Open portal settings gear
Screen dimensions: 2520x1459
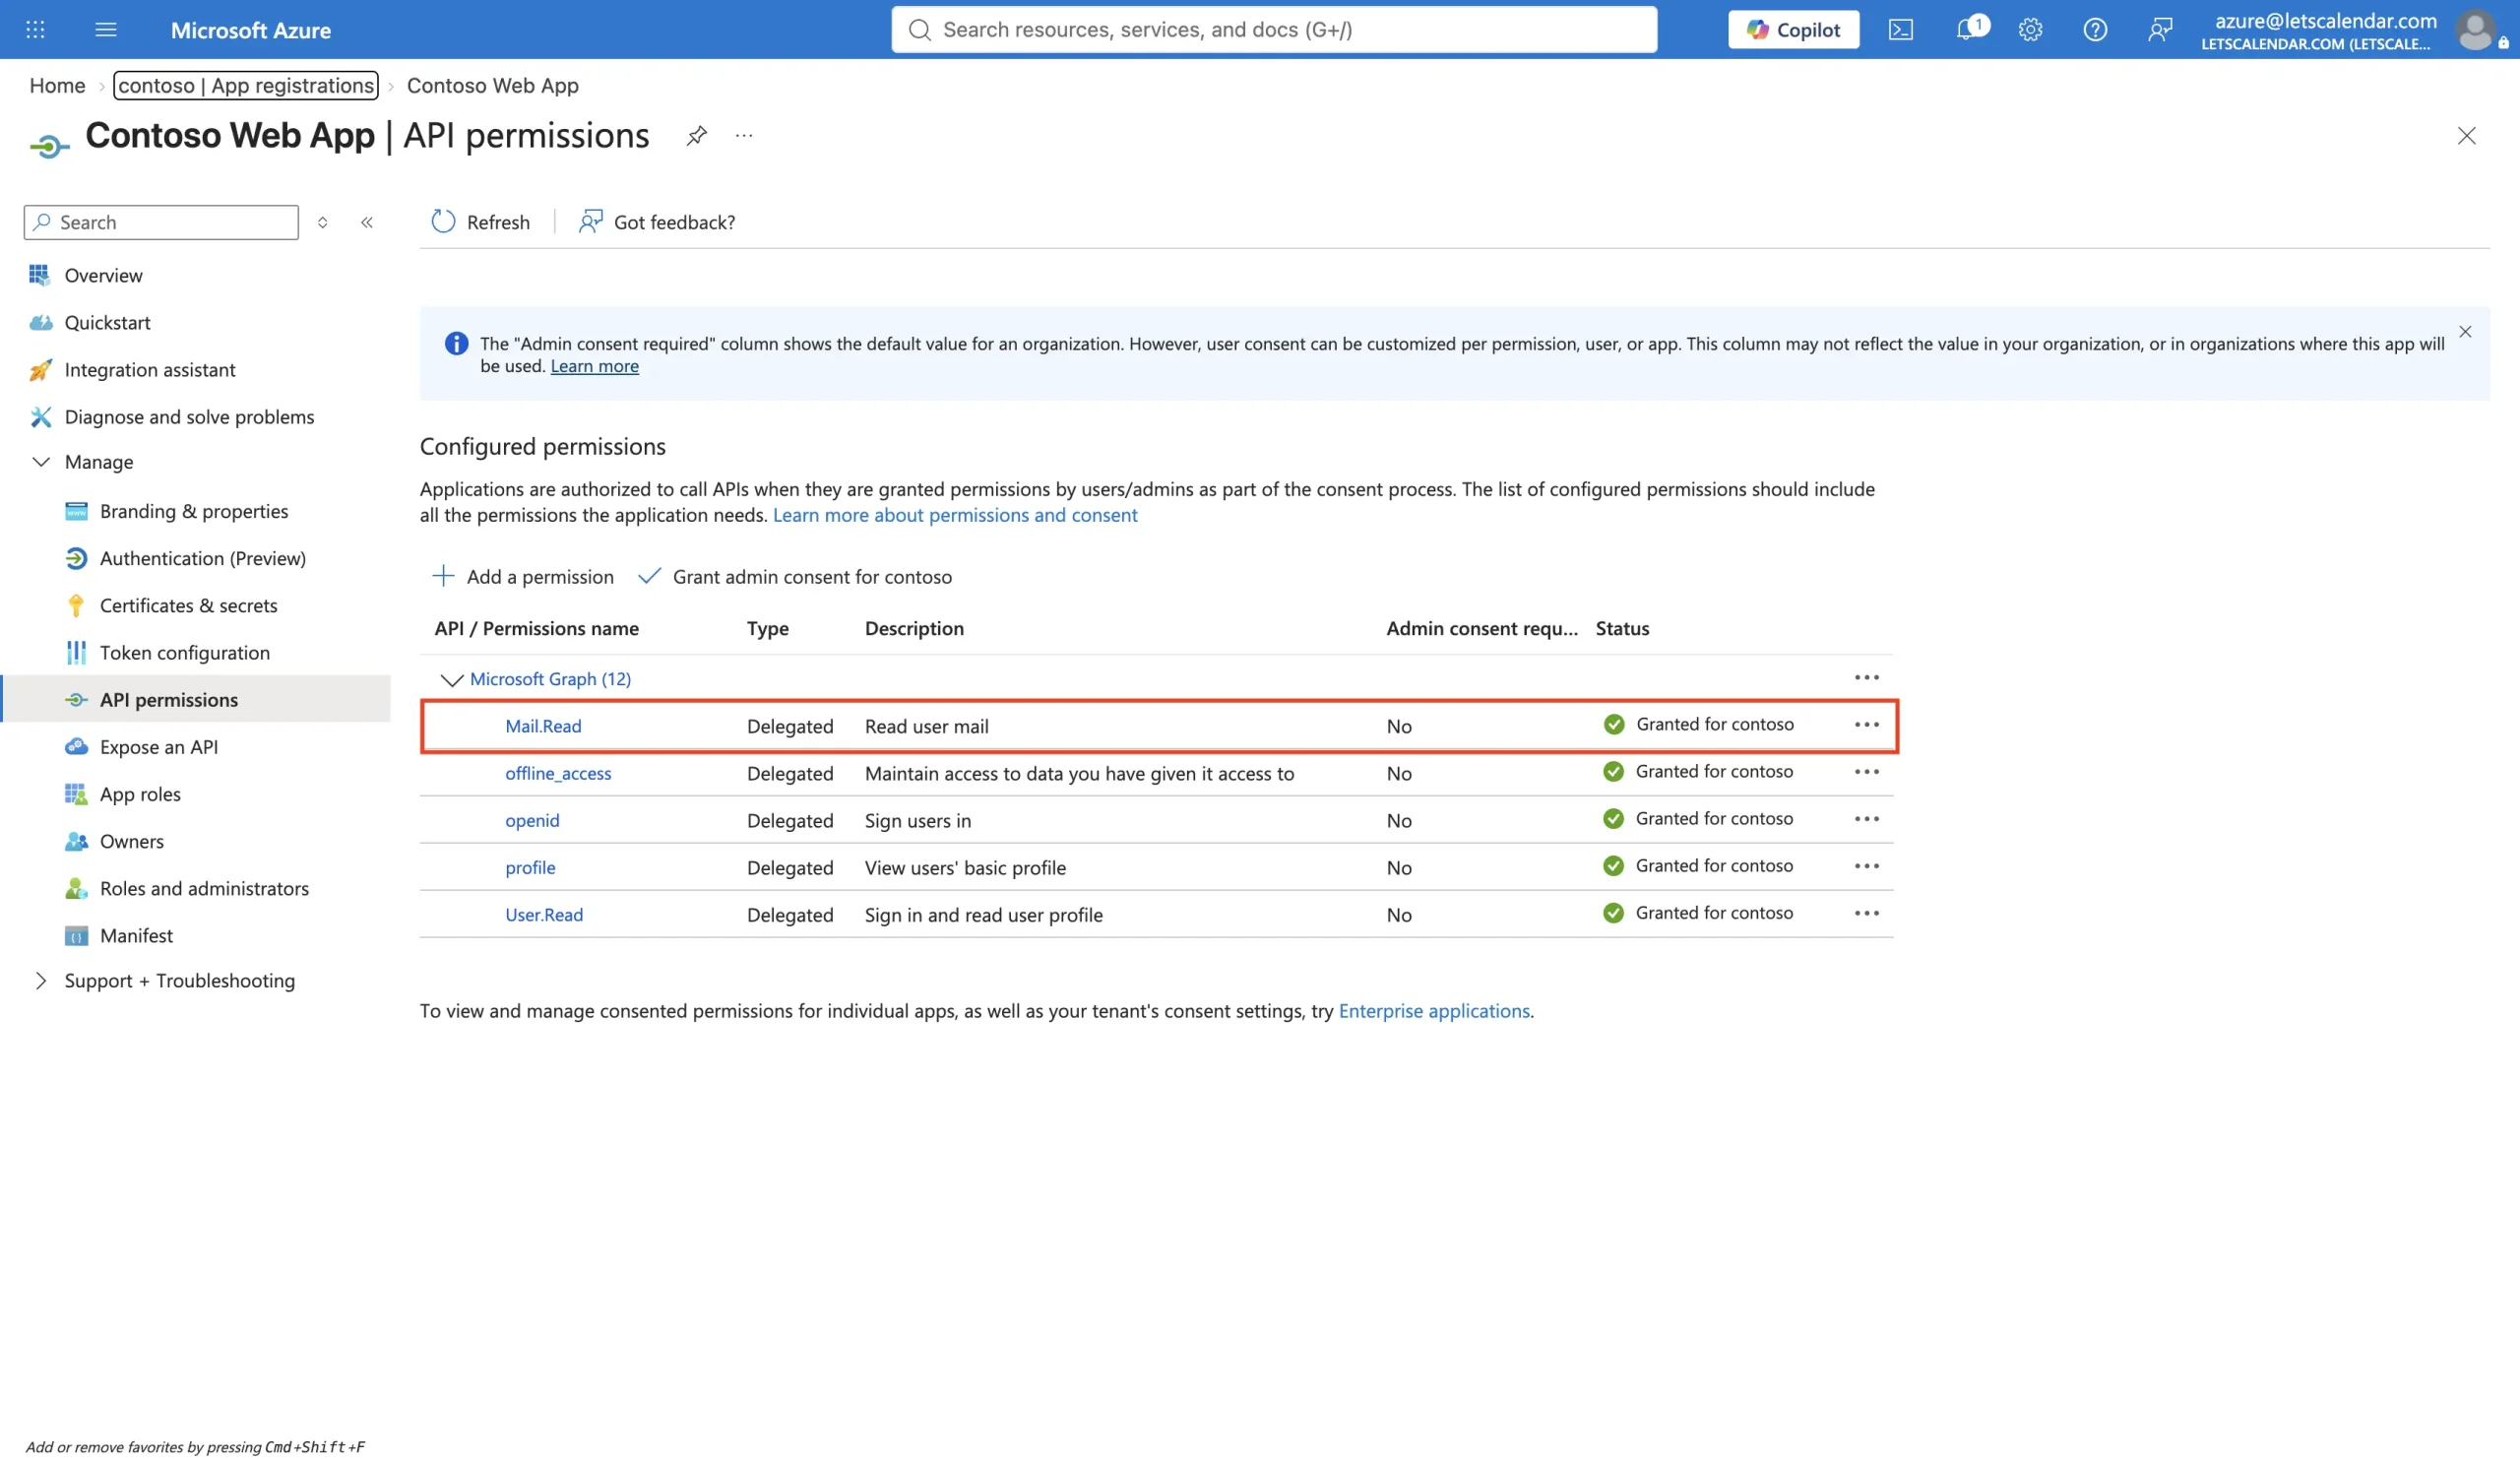pos(2030,29)
